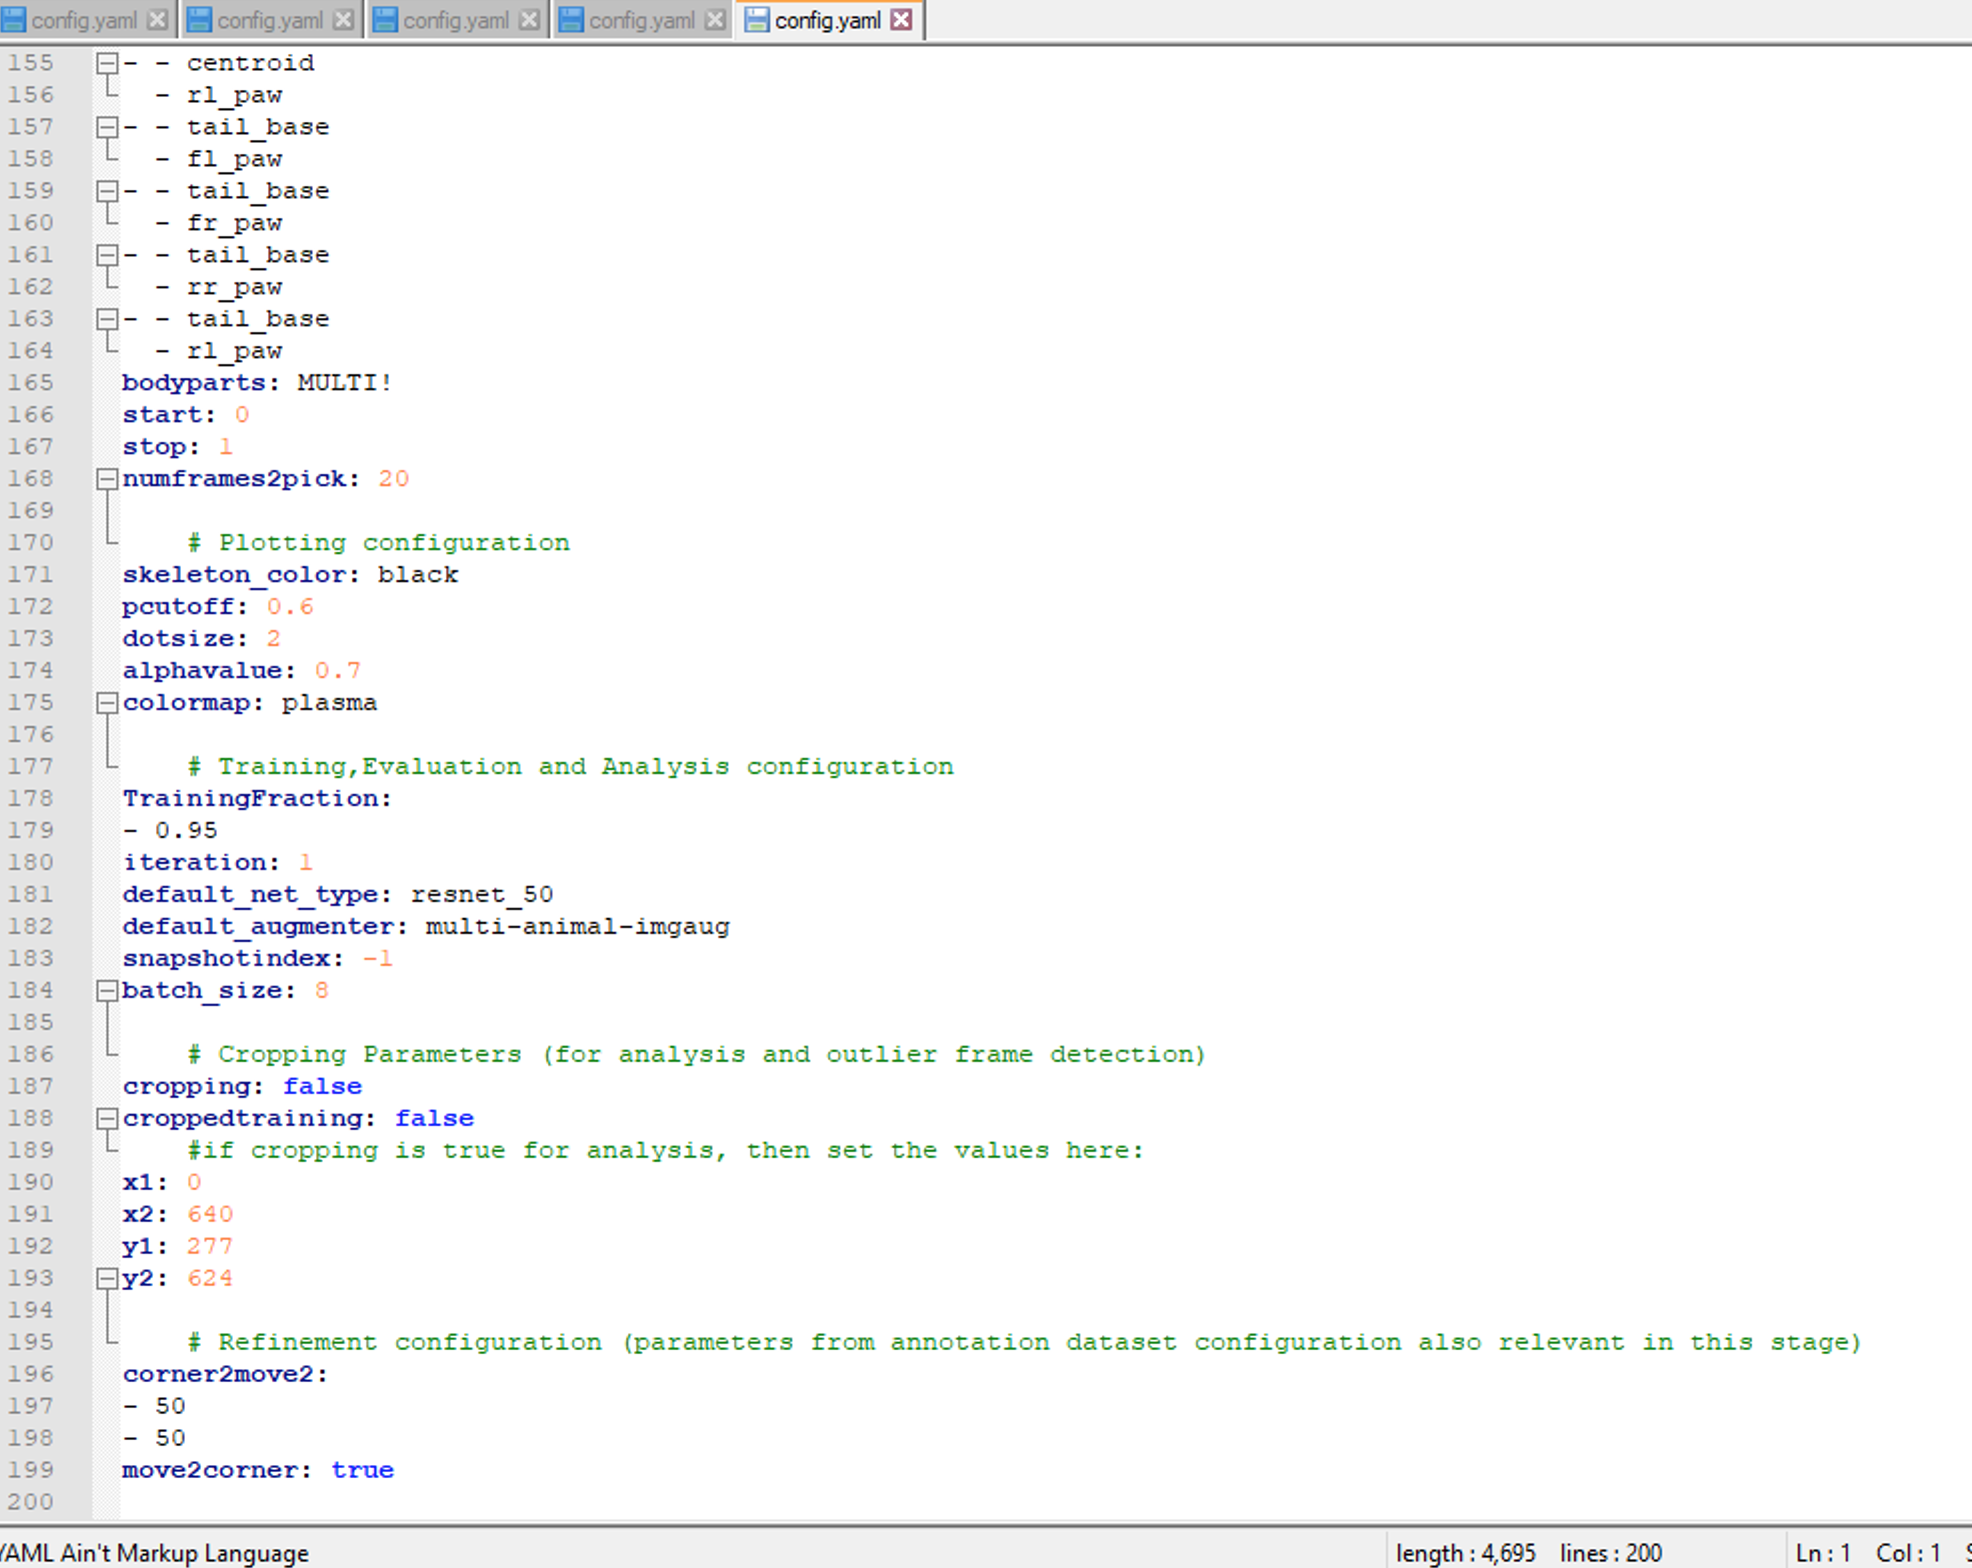Collapse the tail_base fold on line 157
The image size is (1972, 1568).
pyautogui.click(x=105, y=126)
